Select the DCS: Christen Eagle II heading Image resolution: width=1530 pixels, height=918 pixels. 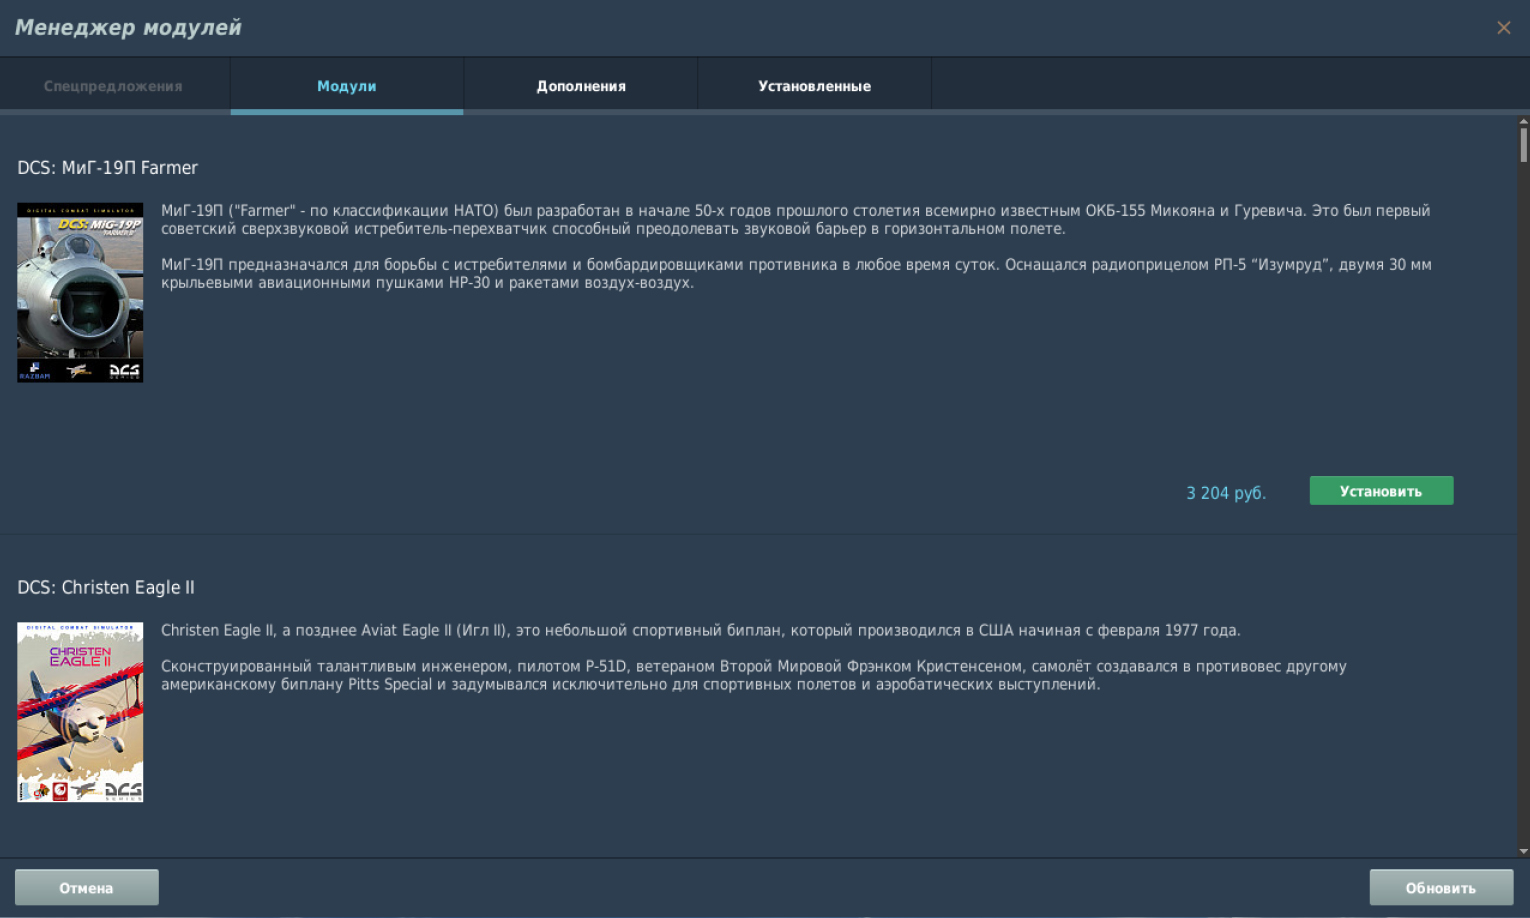(x=106, y=588)
